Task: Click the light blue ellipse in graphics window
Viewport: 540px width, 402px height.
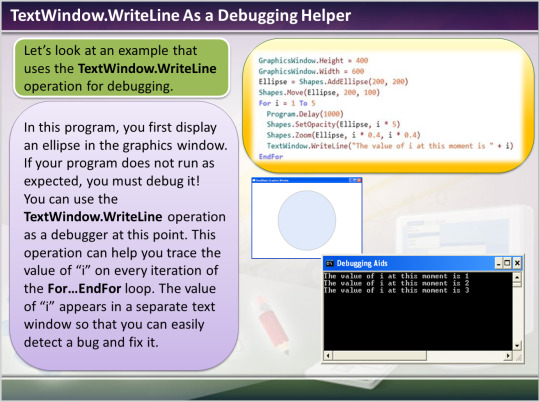Action: click(x=307, y=220)
